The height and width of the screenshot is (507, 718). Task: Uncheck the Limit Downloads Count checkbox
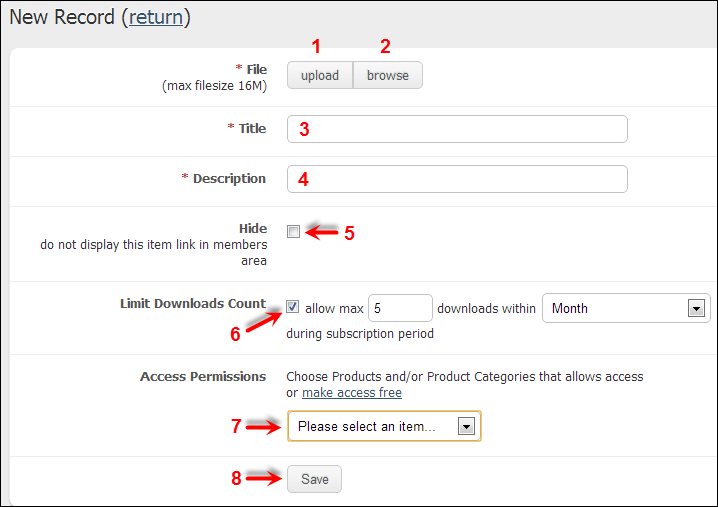[x=293, y=306]
